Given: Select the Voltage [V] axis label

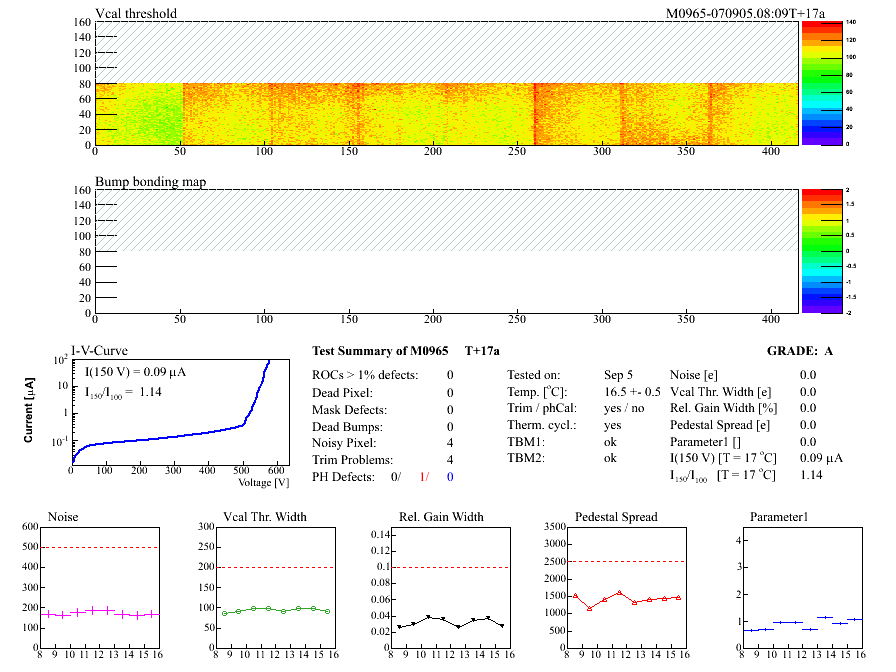Looking at the screenshot, I should tap(263, 482).
